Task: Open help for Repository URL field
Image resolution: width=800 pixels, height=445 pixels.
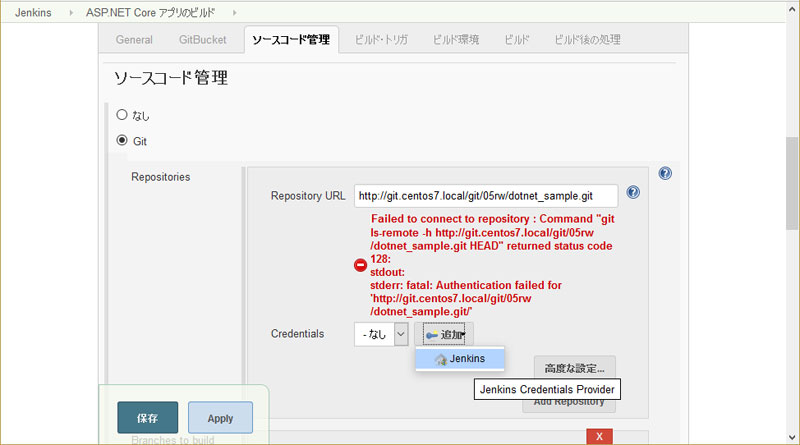Action: point(633,192)
